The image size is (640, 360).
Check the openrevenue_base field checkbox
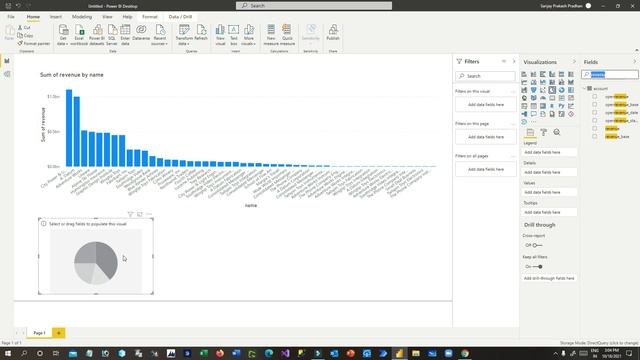595,104
